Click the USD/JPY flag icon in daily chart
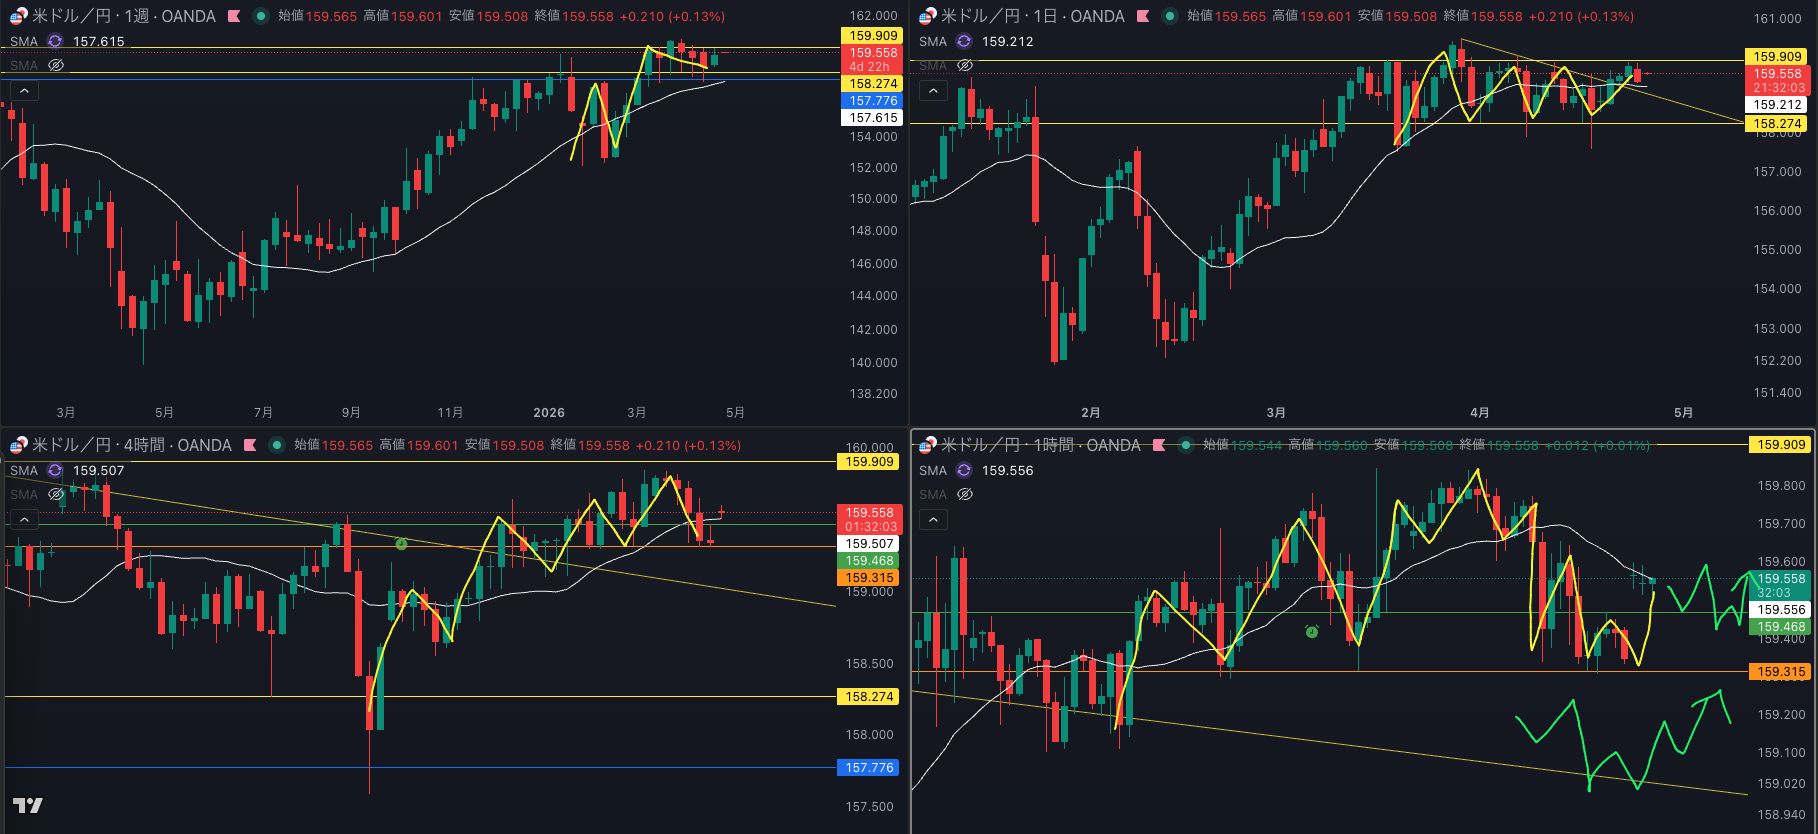 coord(928,16)
